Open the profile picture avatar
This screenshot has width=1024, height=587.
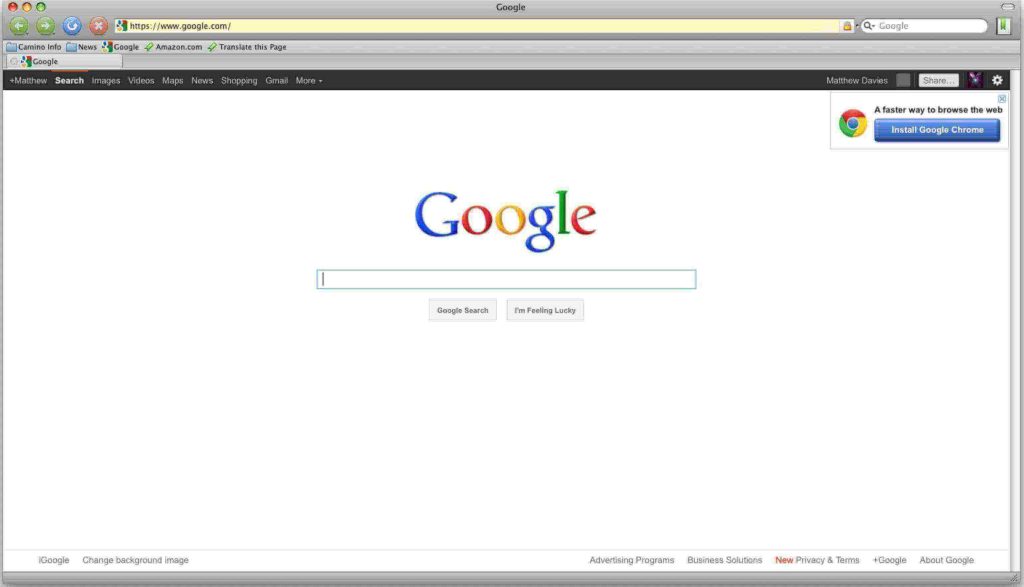(975, 80)
